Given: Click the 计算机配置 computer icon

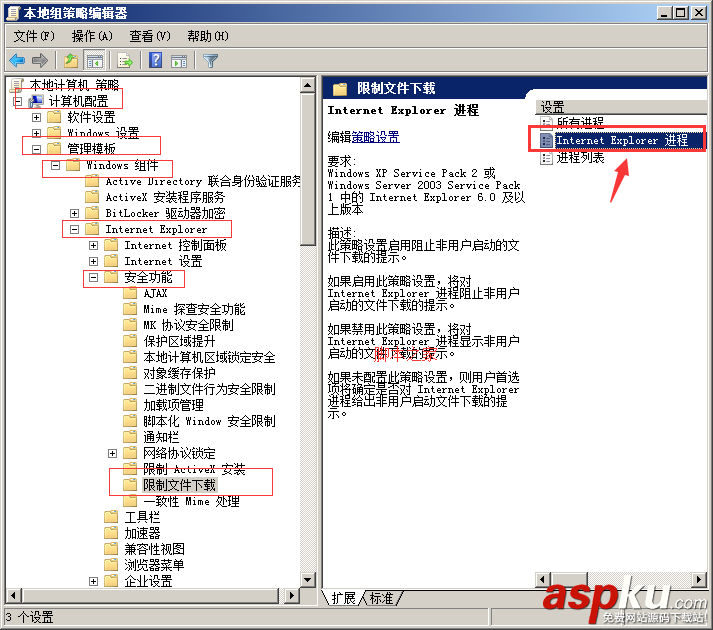Looking at the screenshot, I should [36, 101].
